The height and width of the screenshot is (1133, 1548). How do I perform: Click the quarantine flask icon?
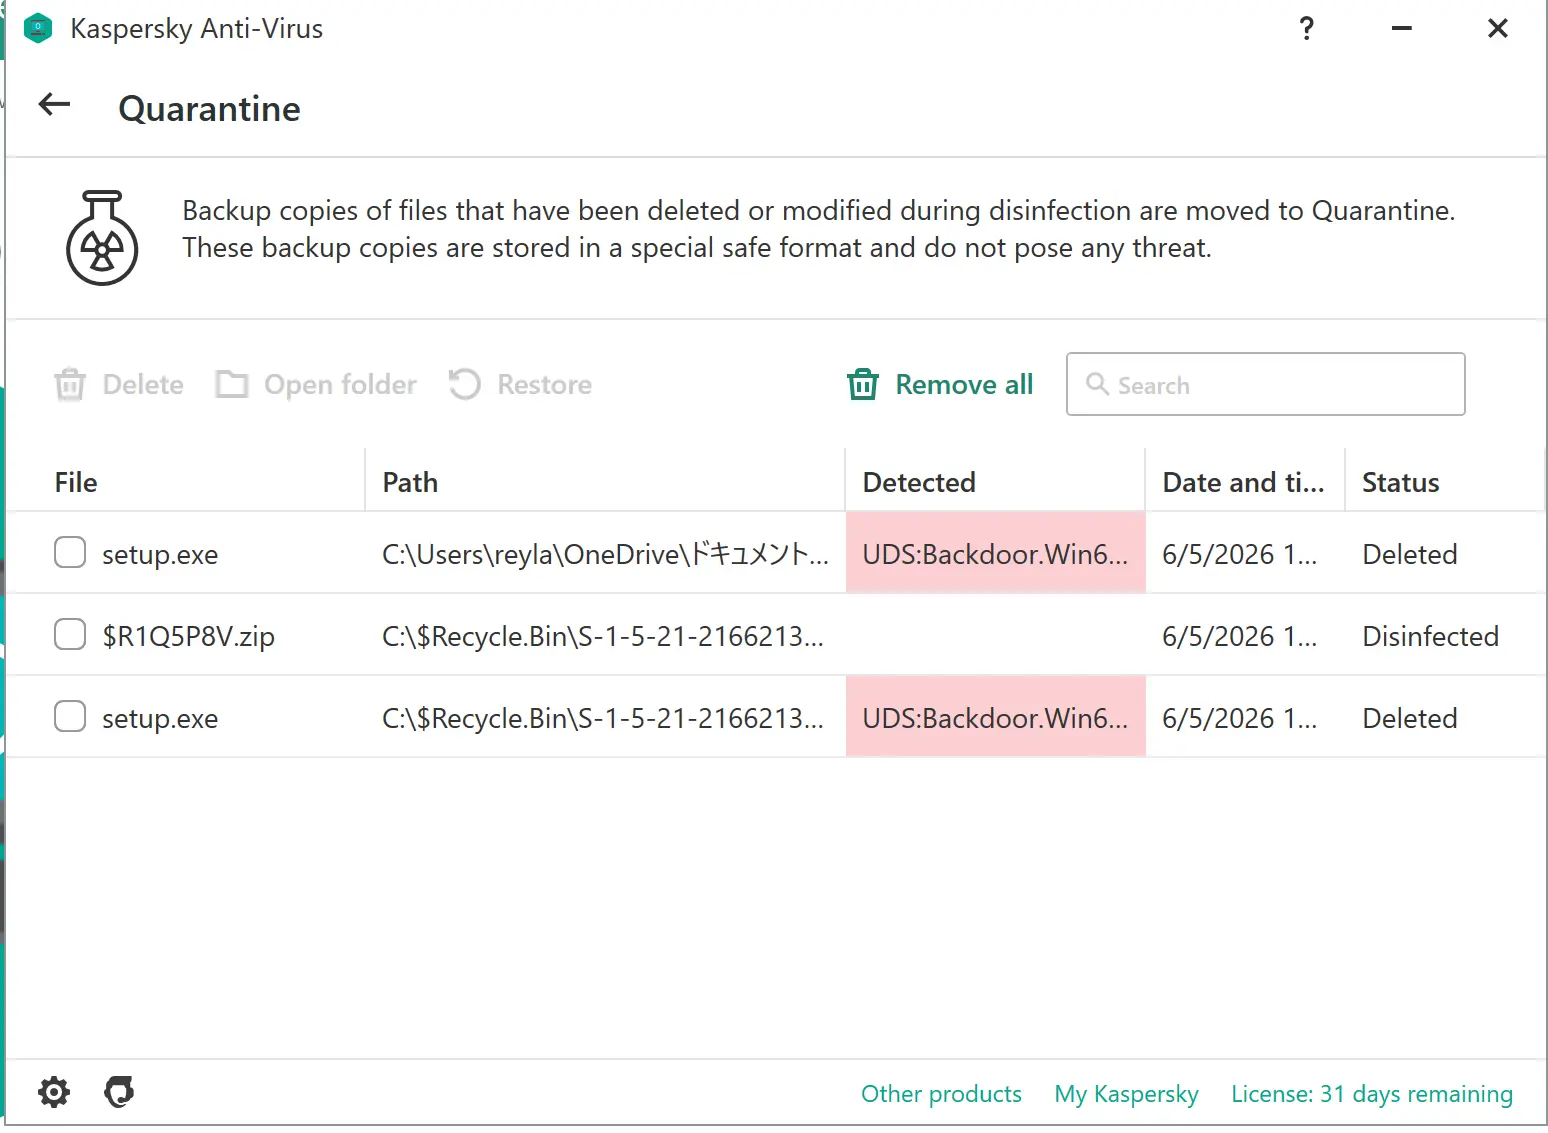click(x=102, y=238)
